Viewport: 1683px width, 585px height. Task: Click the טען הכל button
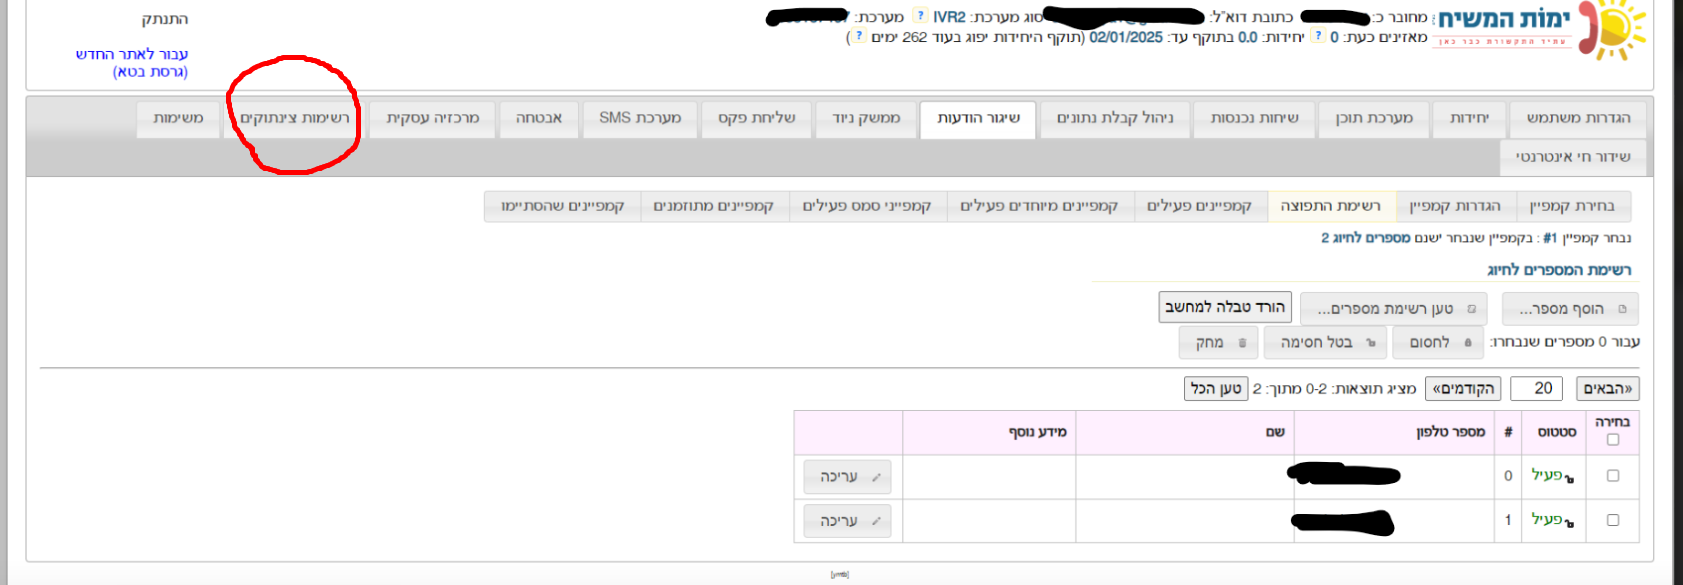[1216, 388]
